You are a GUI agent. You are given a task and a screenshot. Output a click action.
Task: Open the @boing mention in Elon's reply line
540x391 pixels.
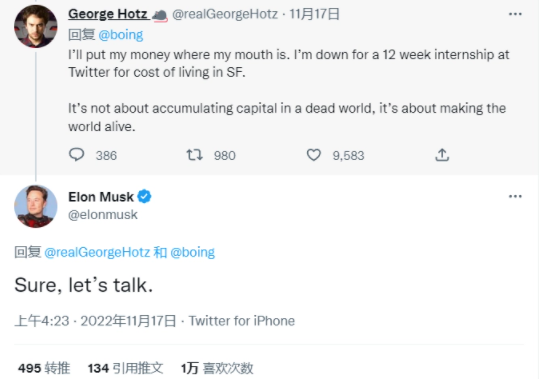[193, 252]
